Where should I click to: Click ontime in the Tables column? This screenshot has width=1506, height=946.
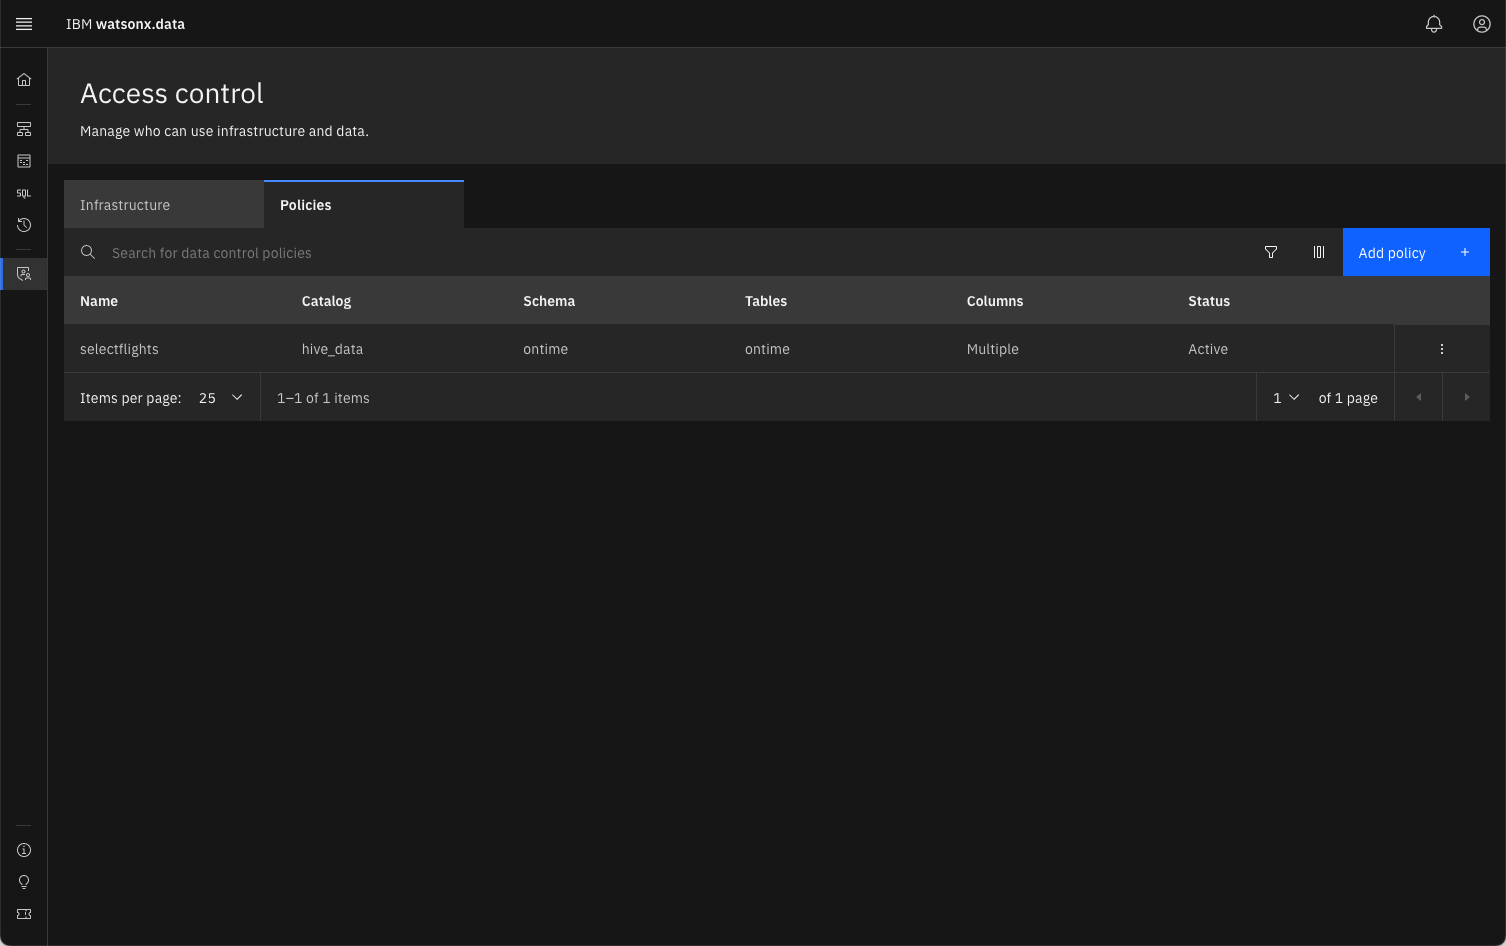pos(767,349)
